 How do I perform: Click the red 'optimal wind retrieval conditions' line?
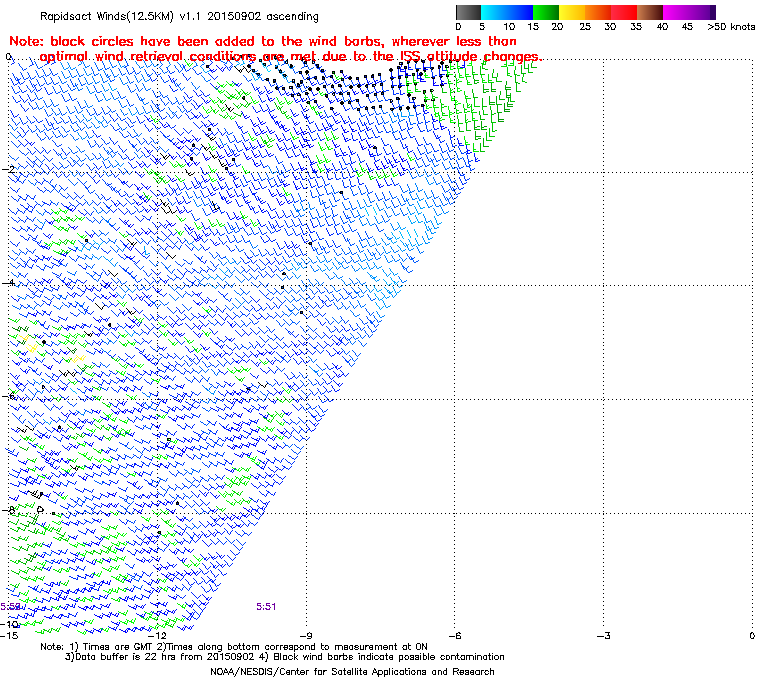click(291, 56)
